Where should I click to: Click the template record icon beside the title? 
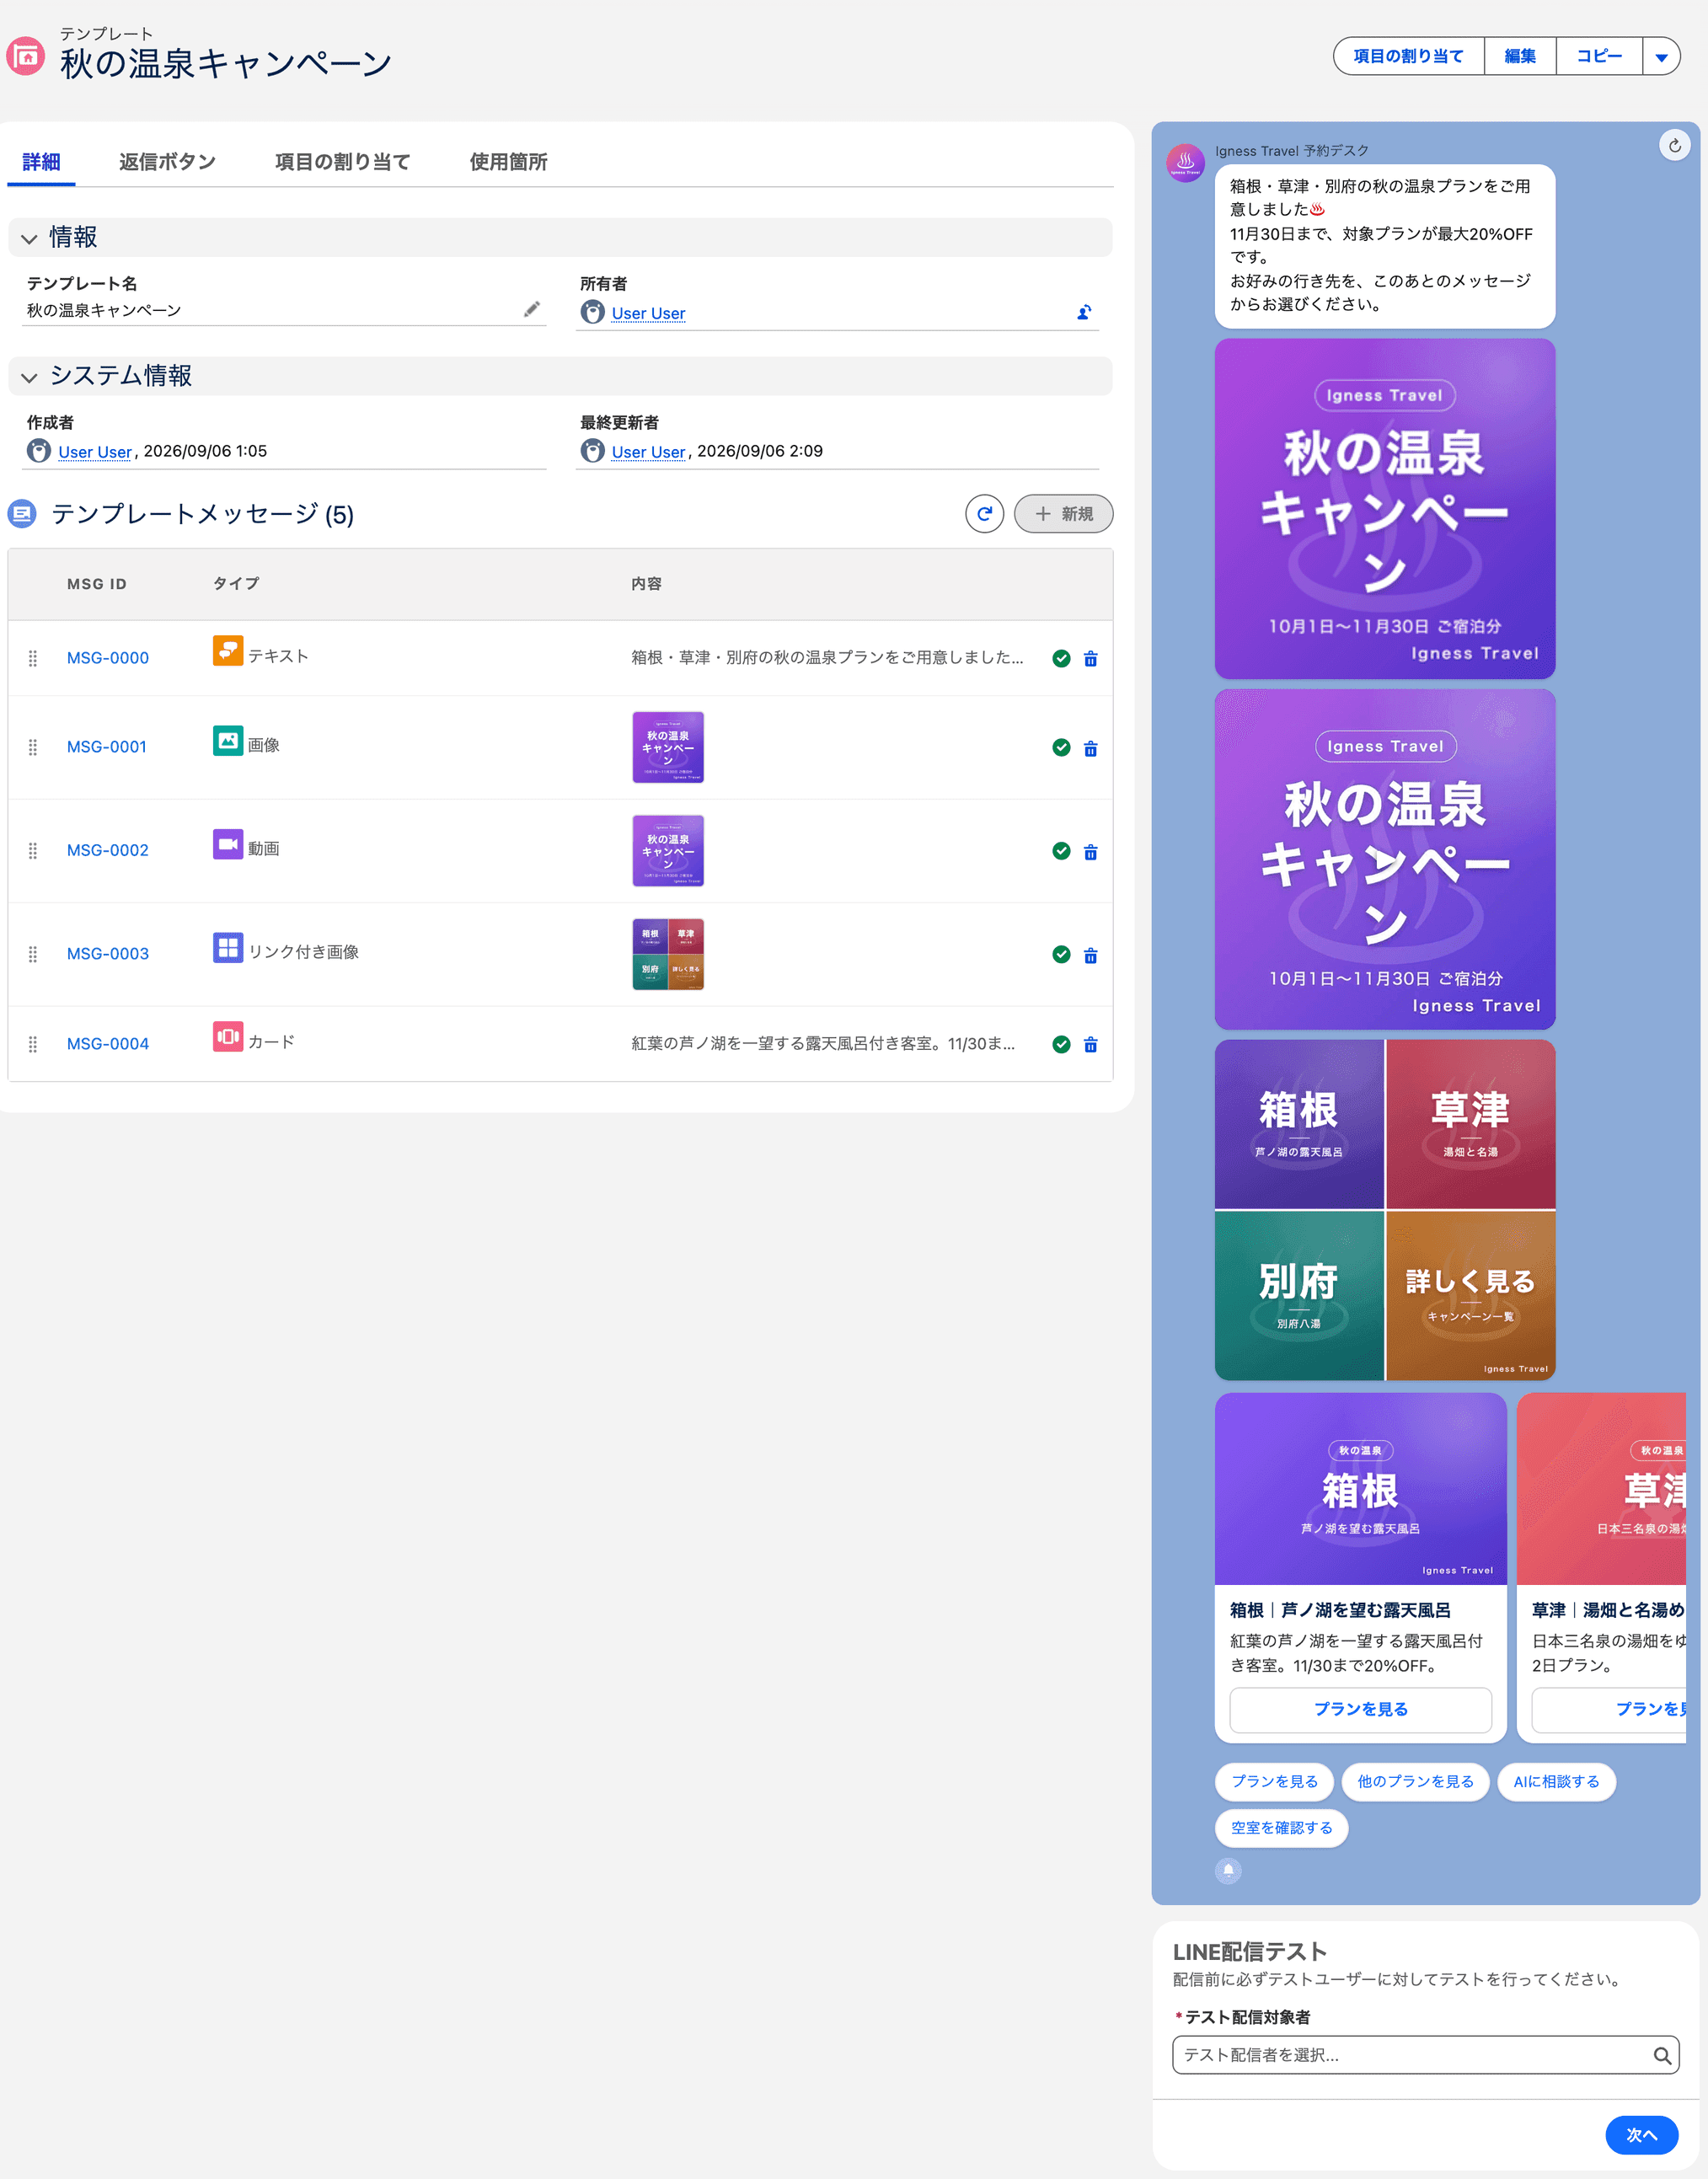coord(26,56)
